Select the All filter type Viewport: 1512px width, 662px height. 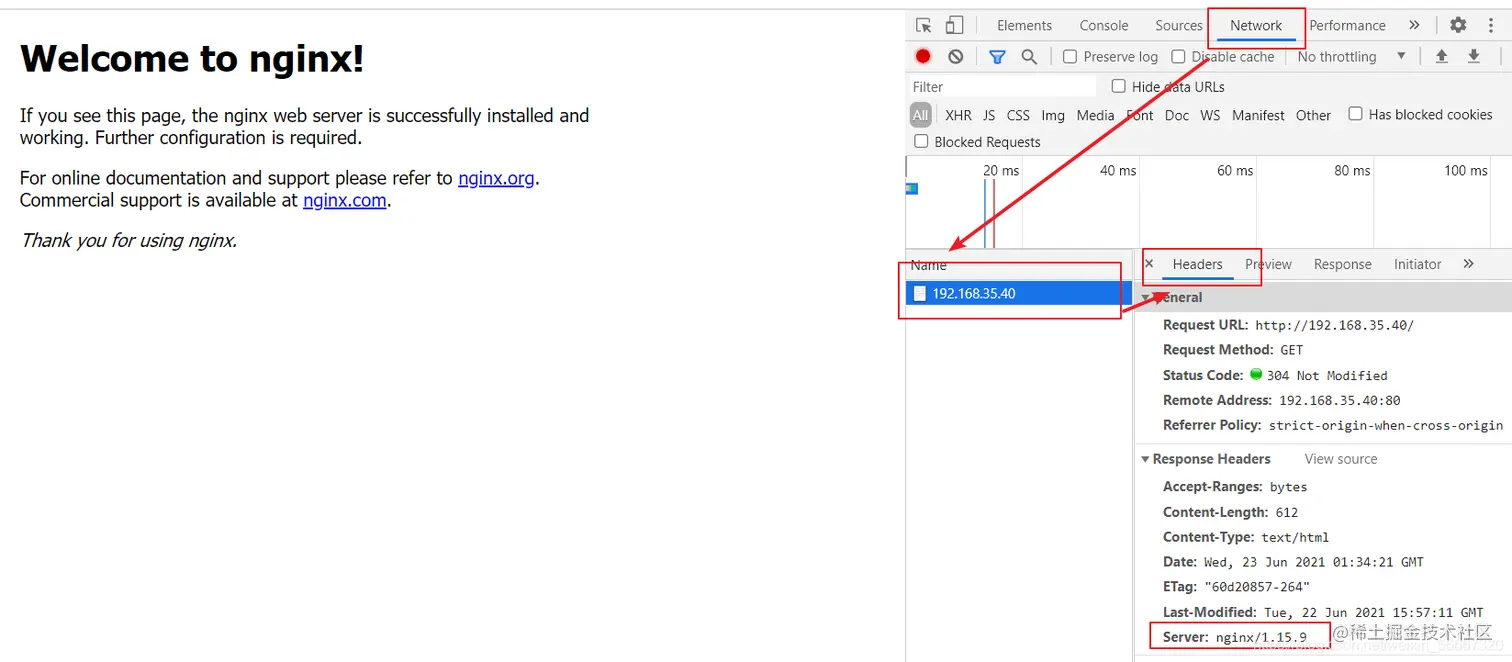(921, 115)
